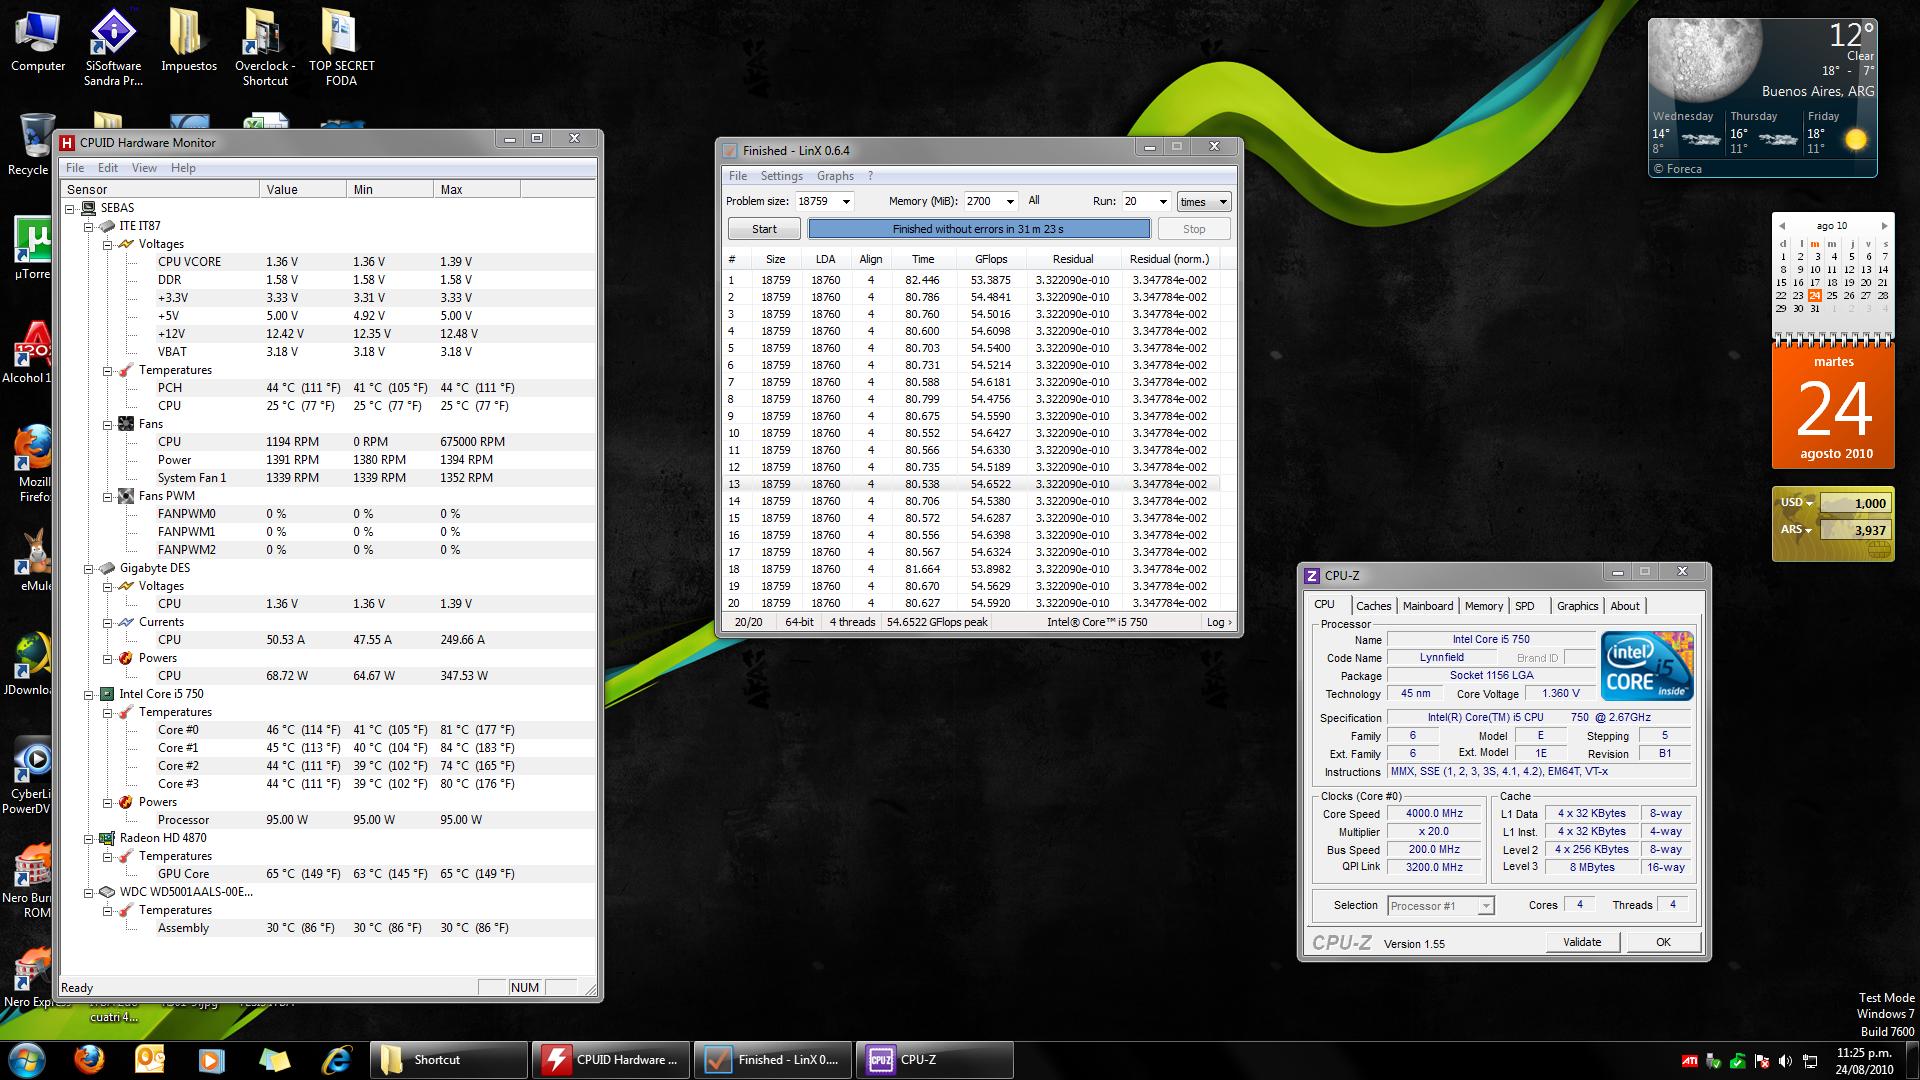This screenshot has width=1920, height=1080.
Task: Collapse the Gigabyte DES node
Action: coord(88,569)
